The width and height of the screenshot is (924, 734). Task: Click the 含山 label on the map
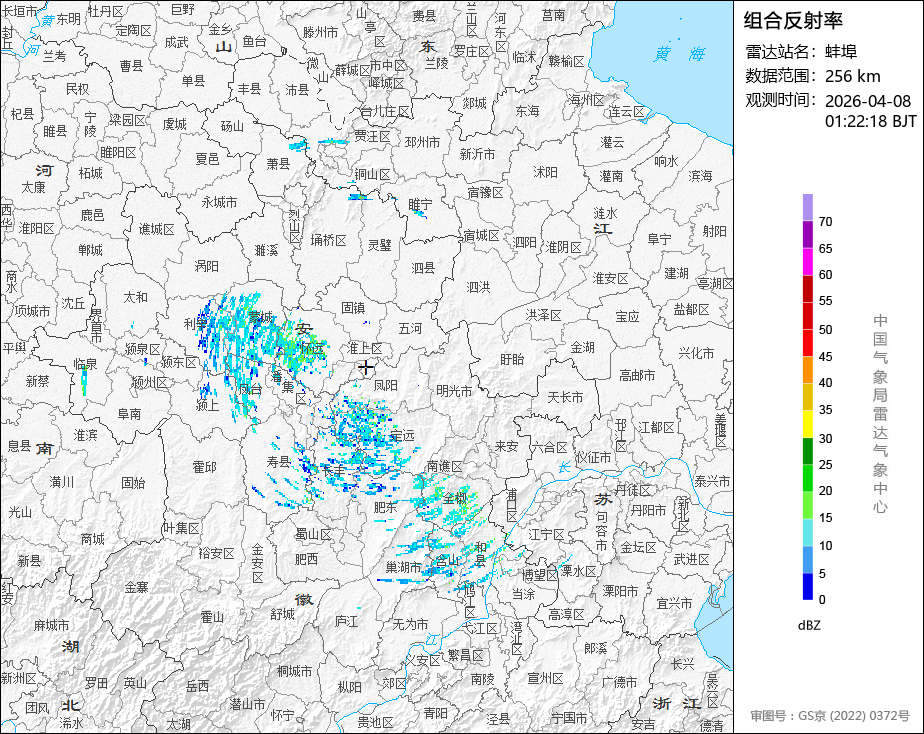pos(446,560)
